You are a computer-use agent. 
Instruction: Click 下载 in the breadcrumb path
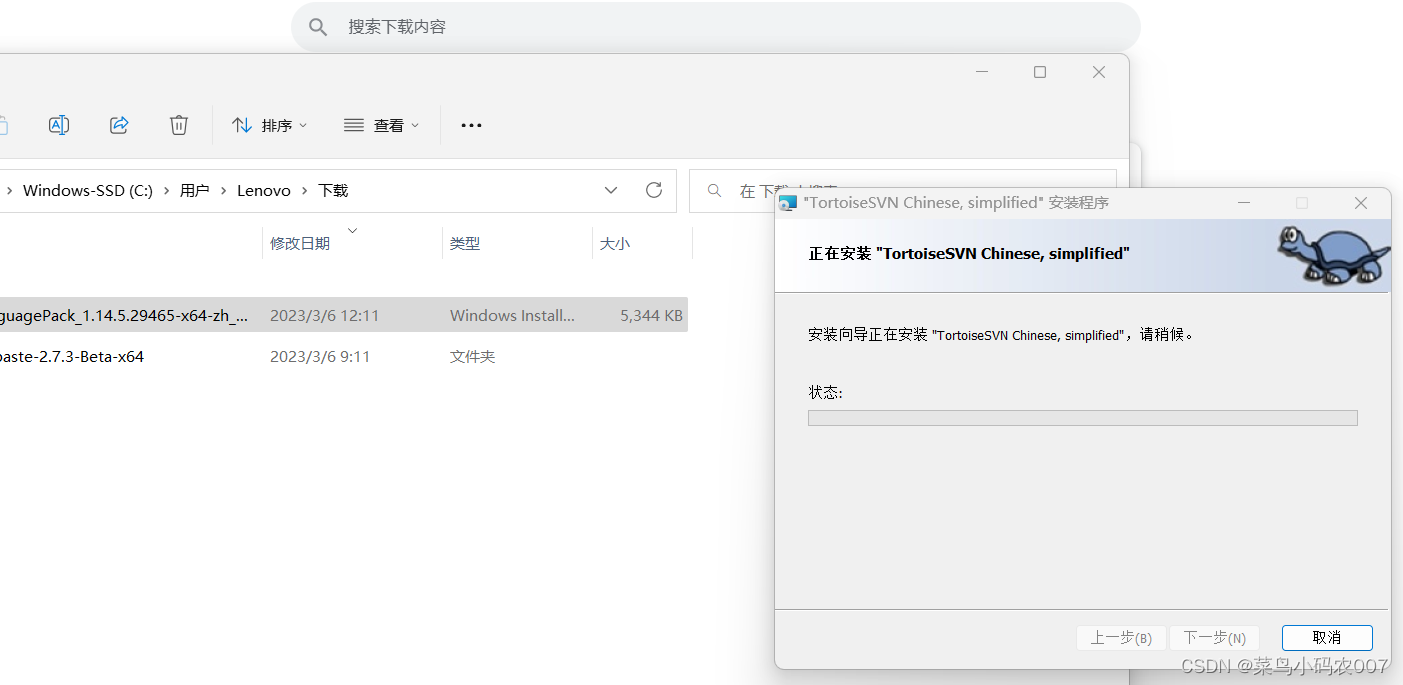pyautogui.click(x=333, y=190)
